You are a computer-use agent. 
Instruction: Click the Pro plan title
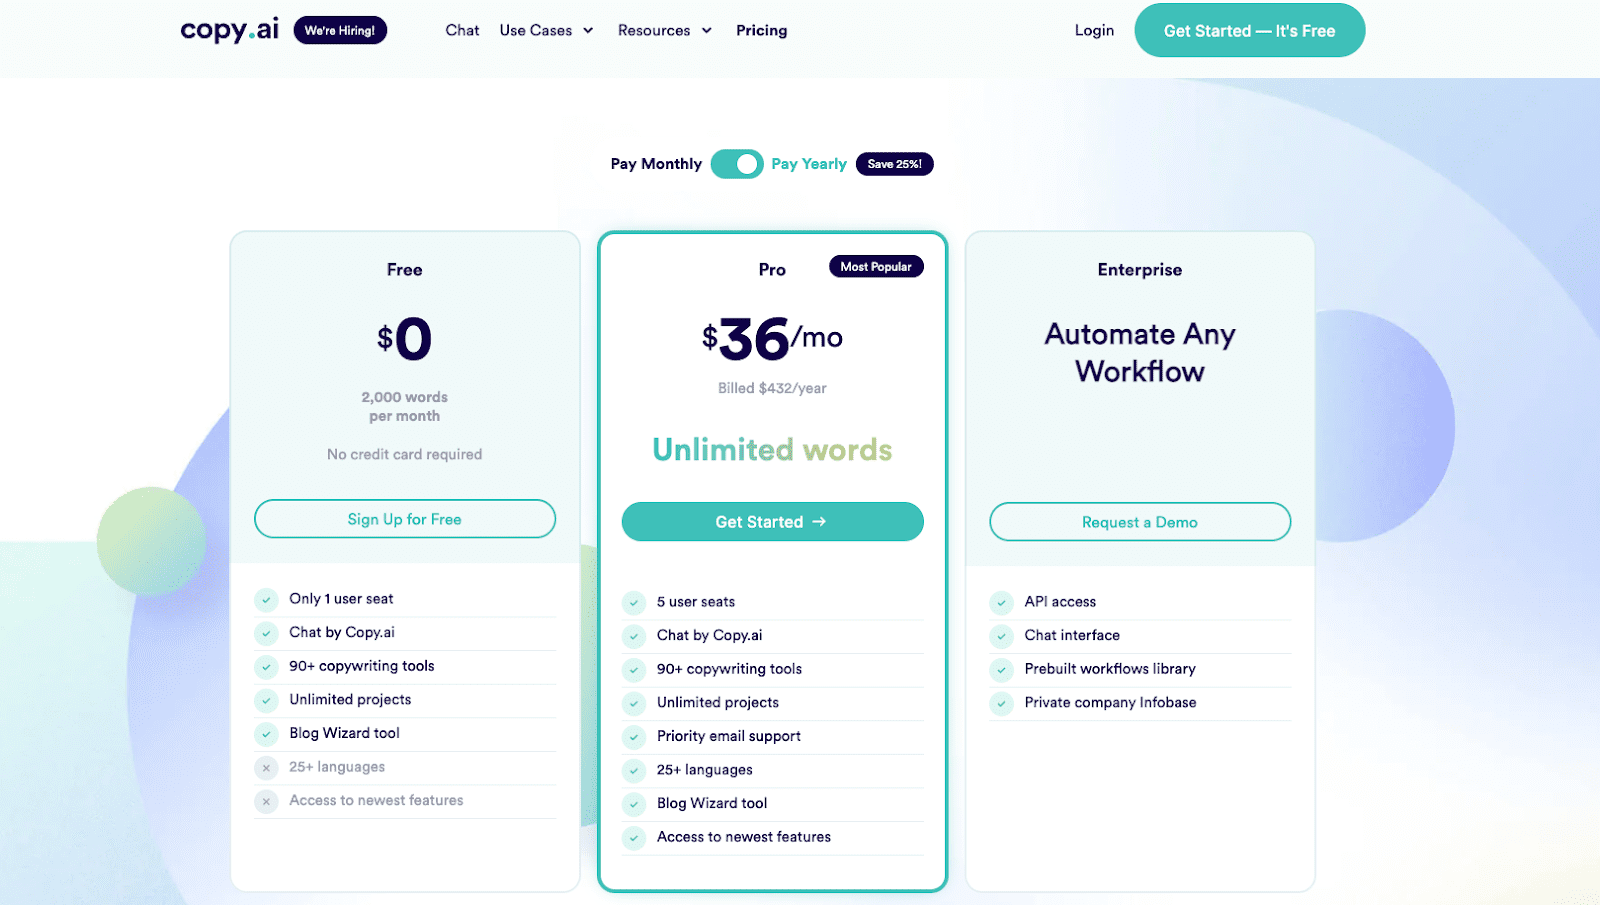point(772,269)
